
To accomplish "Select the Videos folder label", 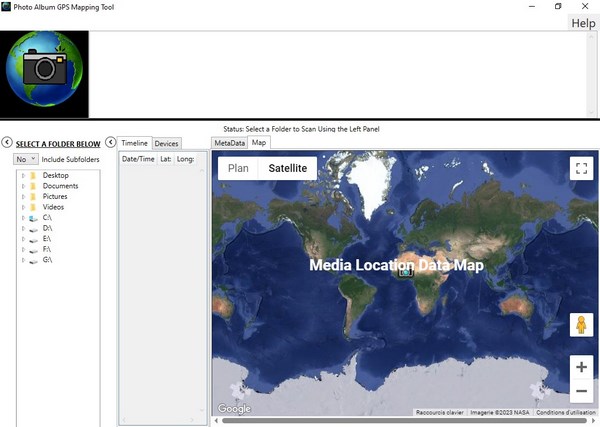I will click(x=53, y=207).
